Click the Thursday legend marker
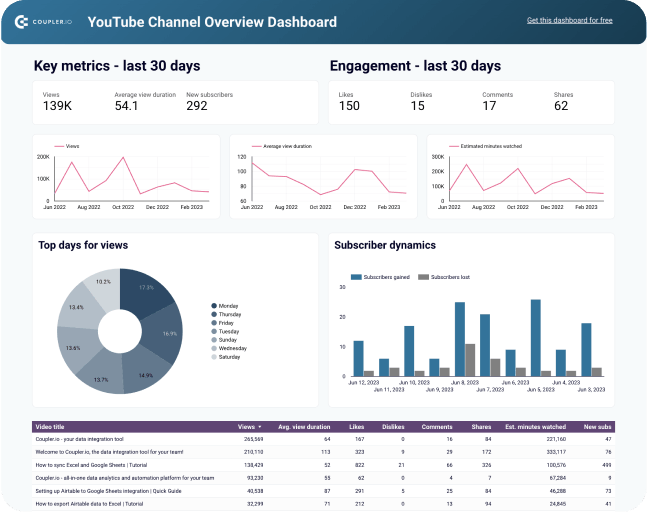Viewport: 647px width, 512px height. click(x=214, y=314)
